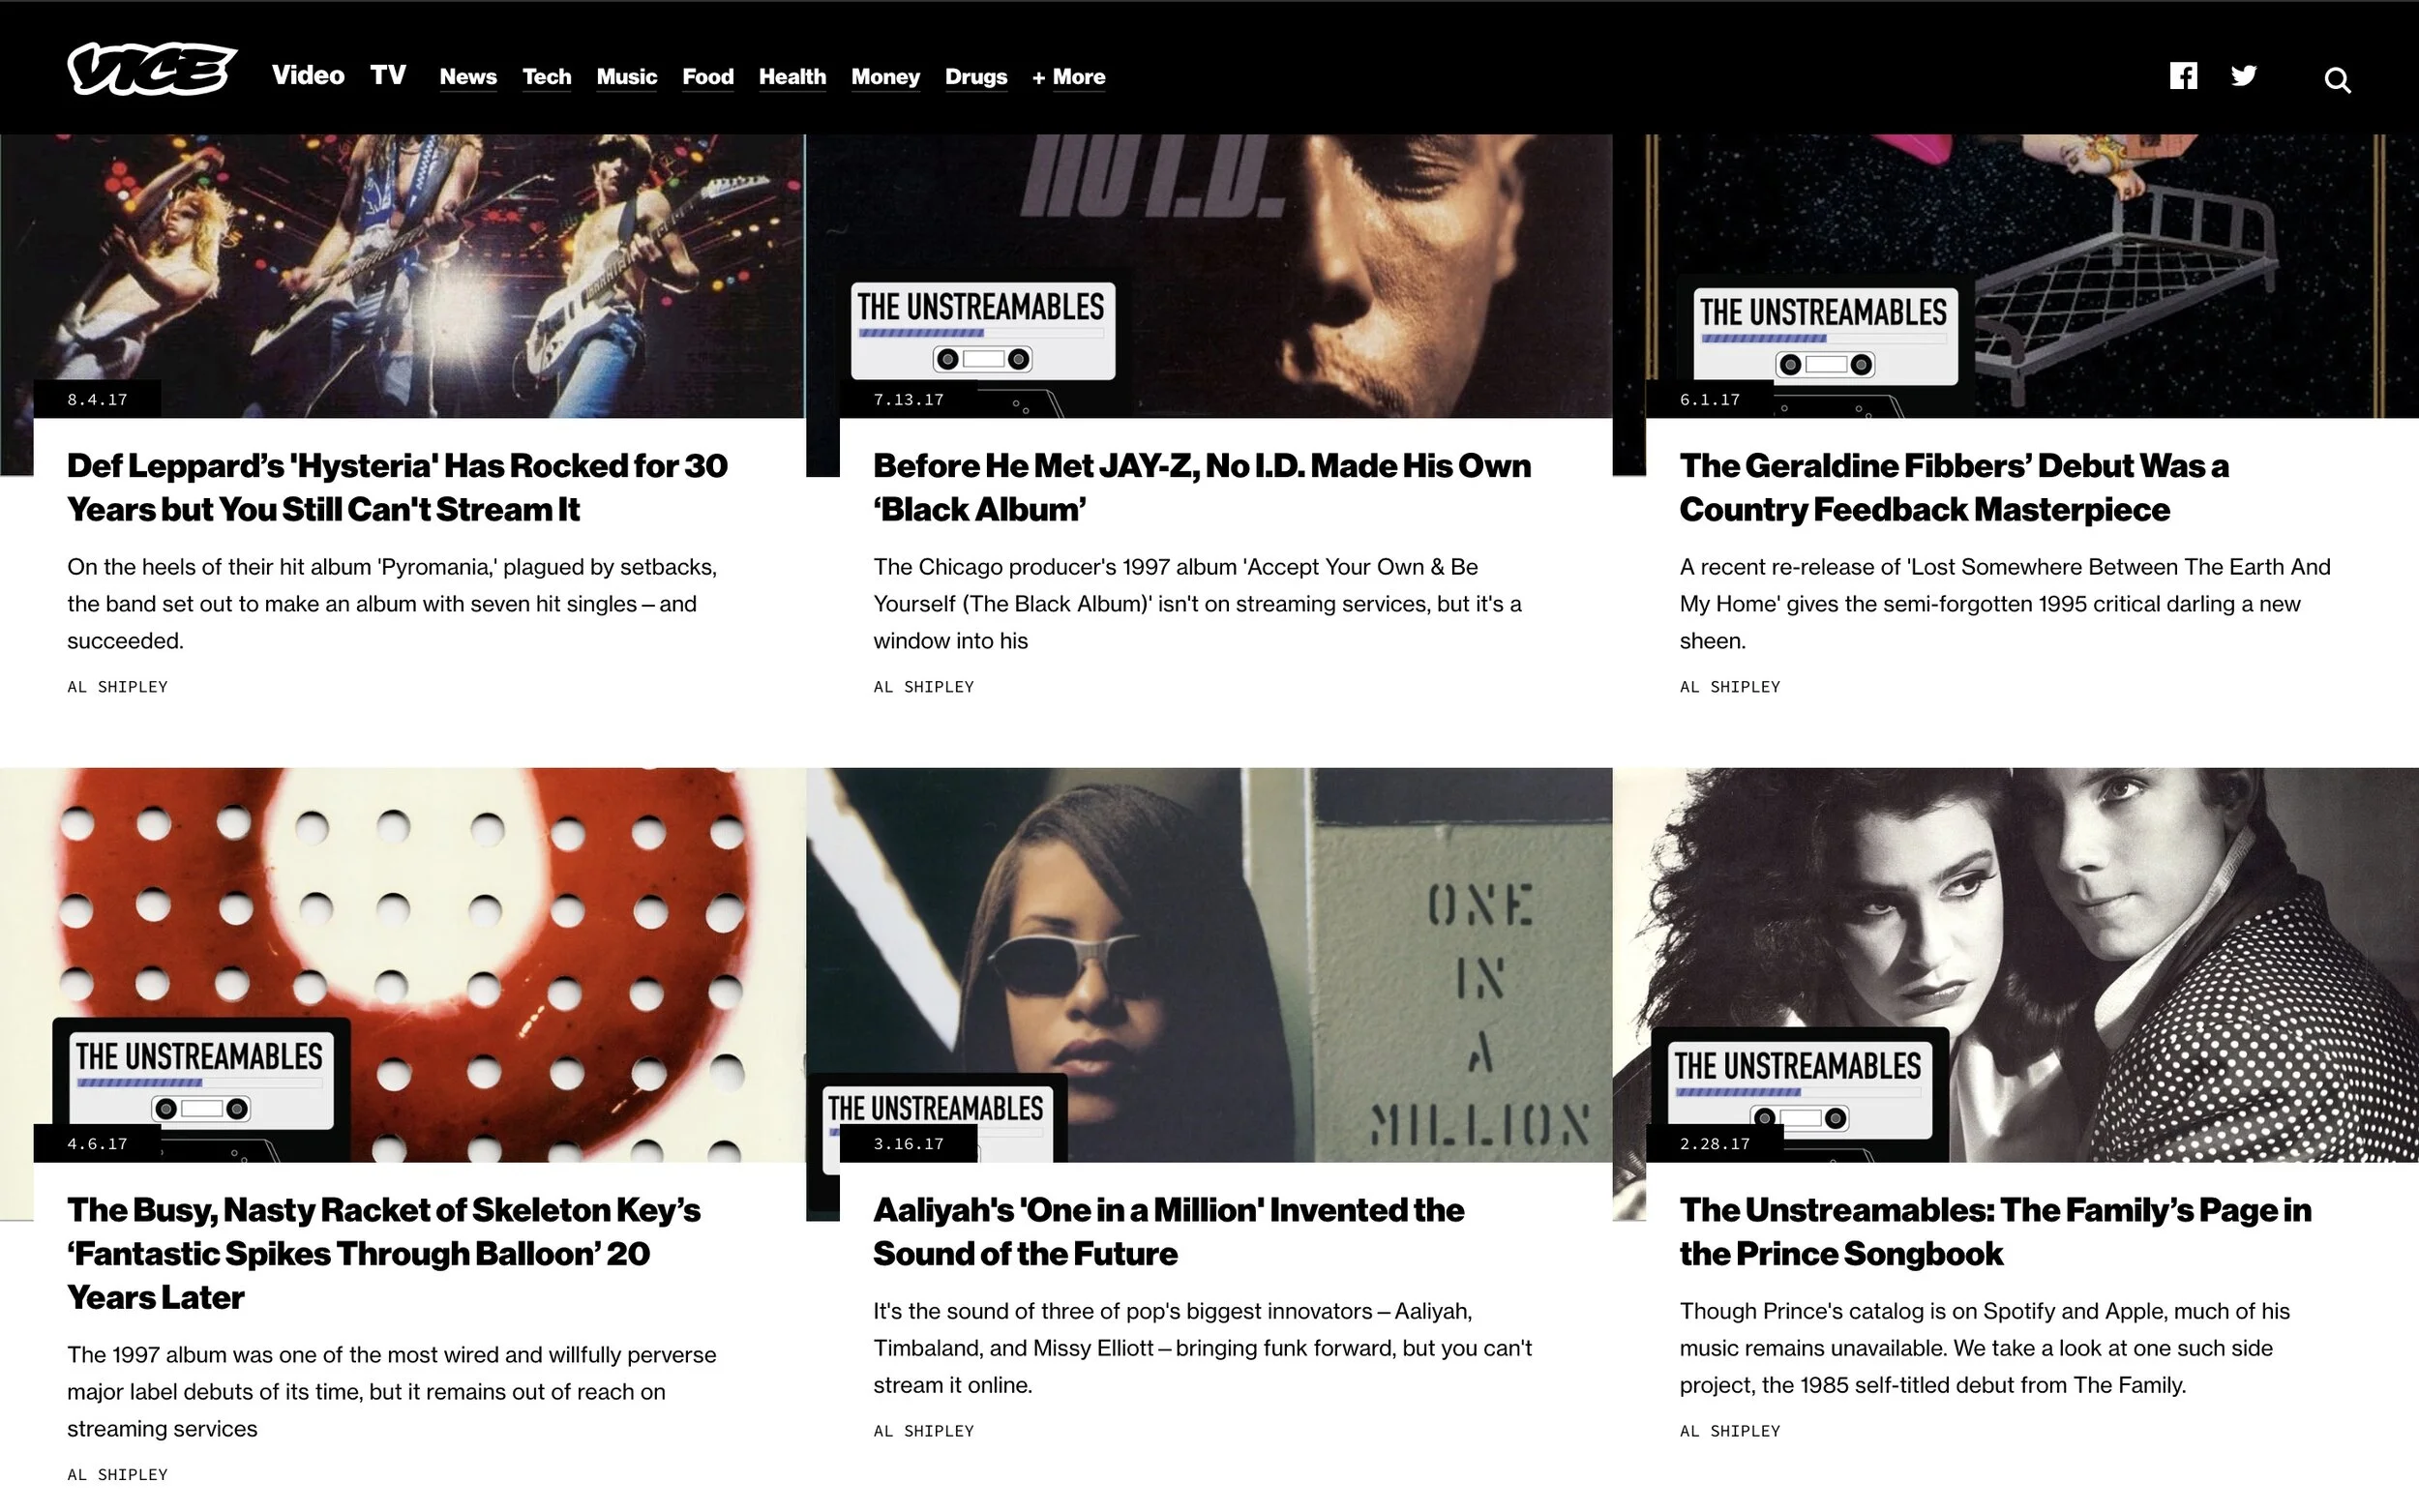
Task: Click Al Shipley byline under Prince Songbook article
Action: click(x=1729, y=1431)
